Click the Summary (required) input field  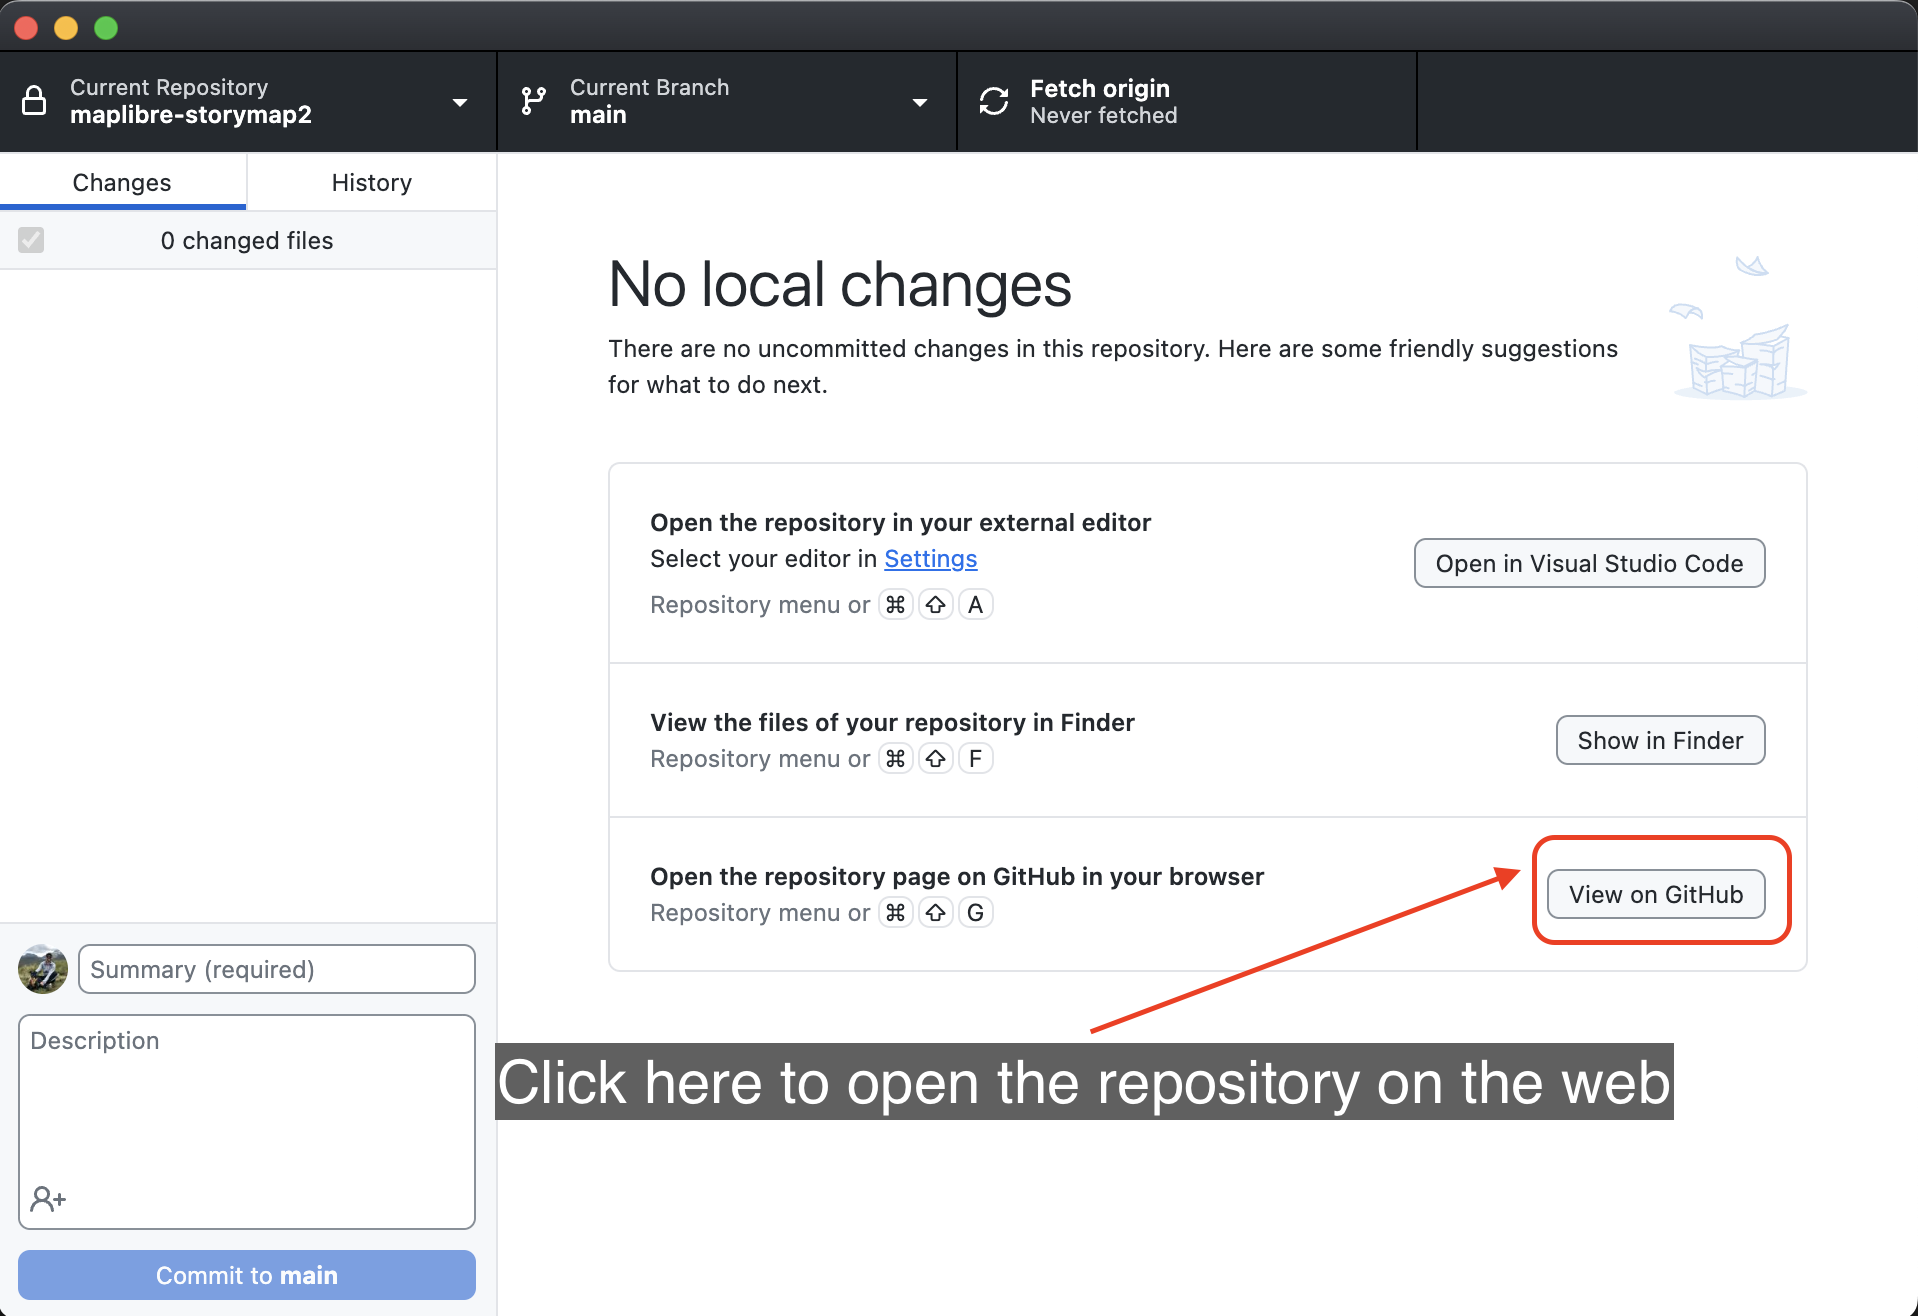coord(276,968)
